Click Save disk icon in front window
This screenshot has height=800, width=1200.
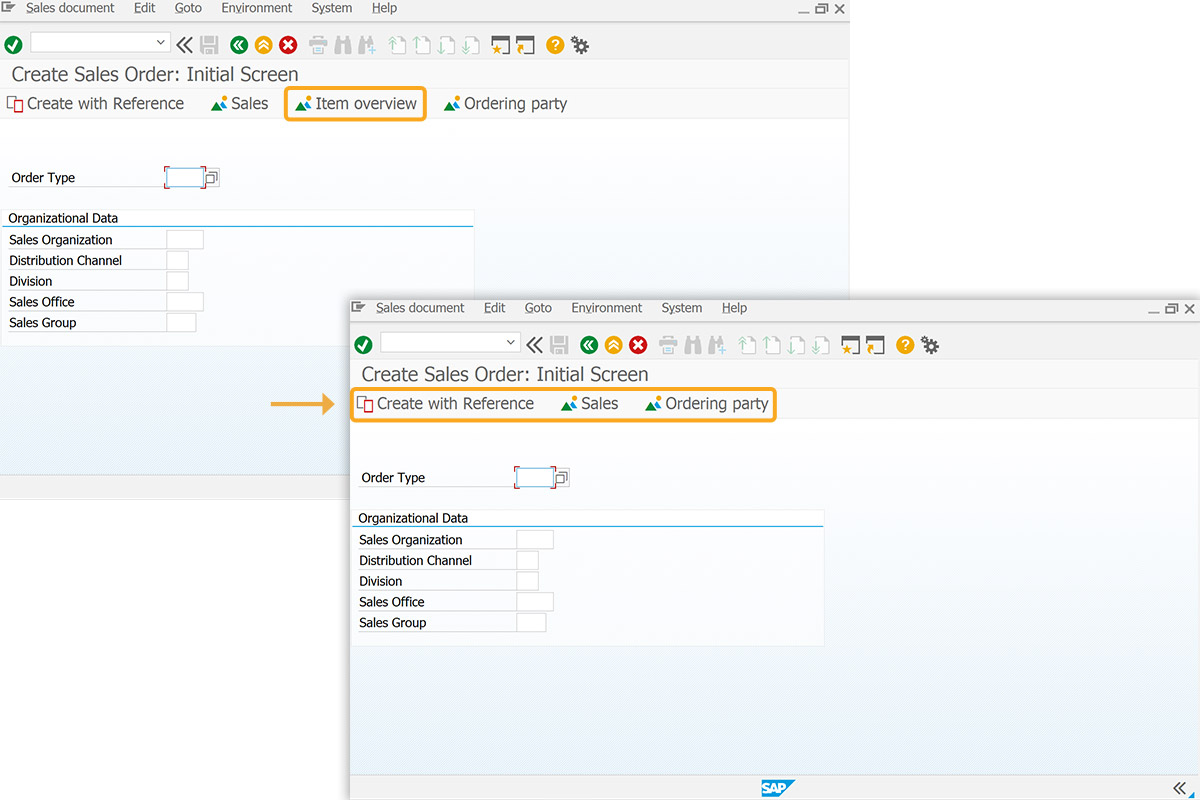pos(560,345)
